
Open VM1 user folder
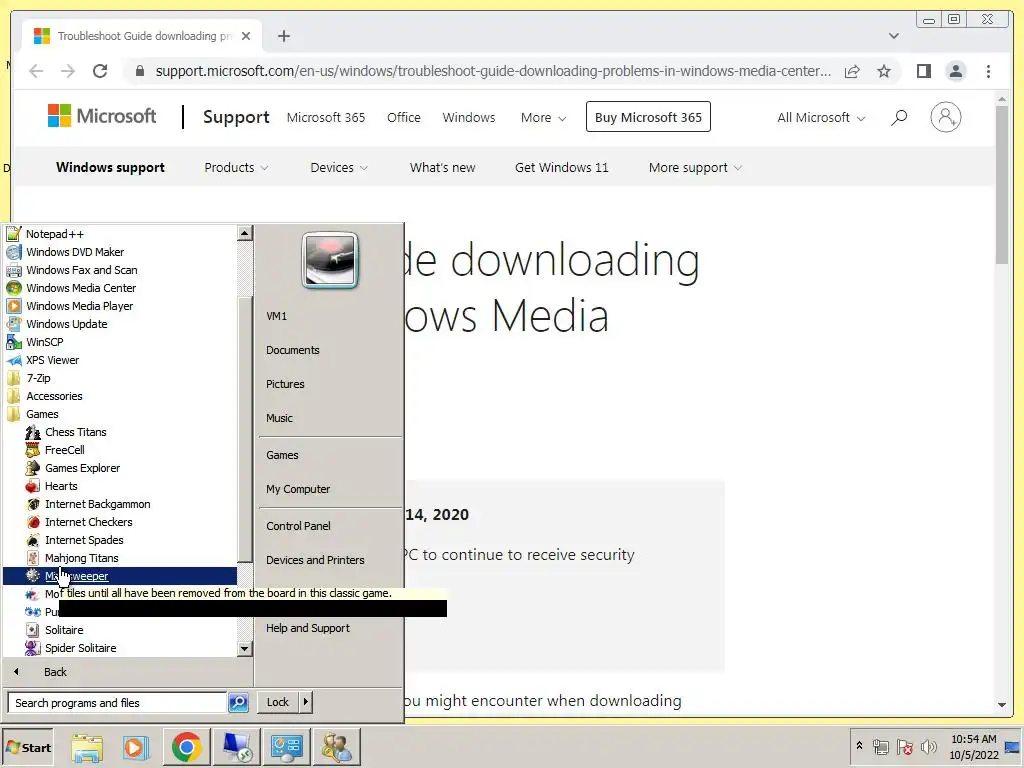[x=276, y=316]
